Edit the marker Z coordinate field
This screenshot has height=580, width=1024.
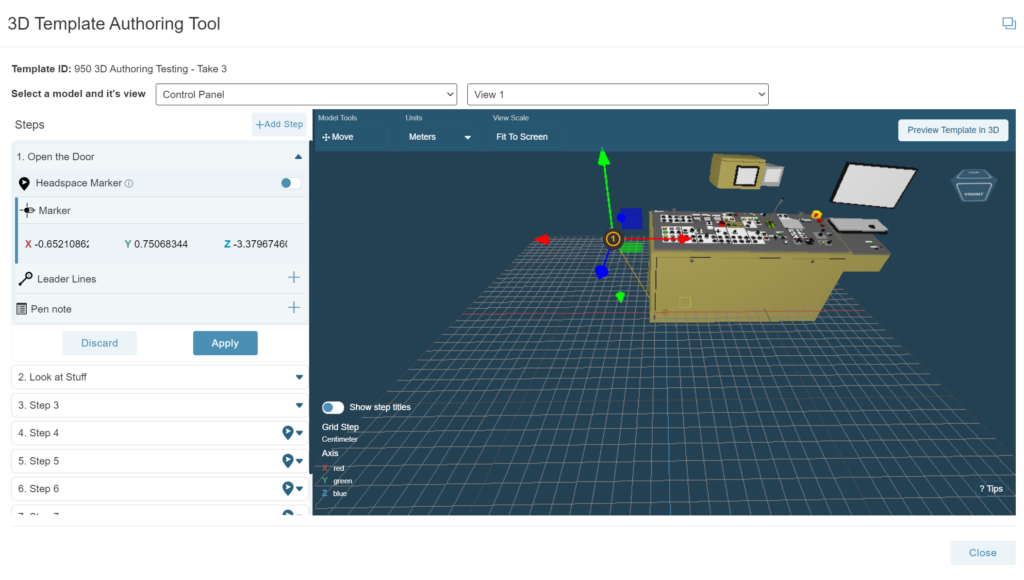(x=261, y=244)
